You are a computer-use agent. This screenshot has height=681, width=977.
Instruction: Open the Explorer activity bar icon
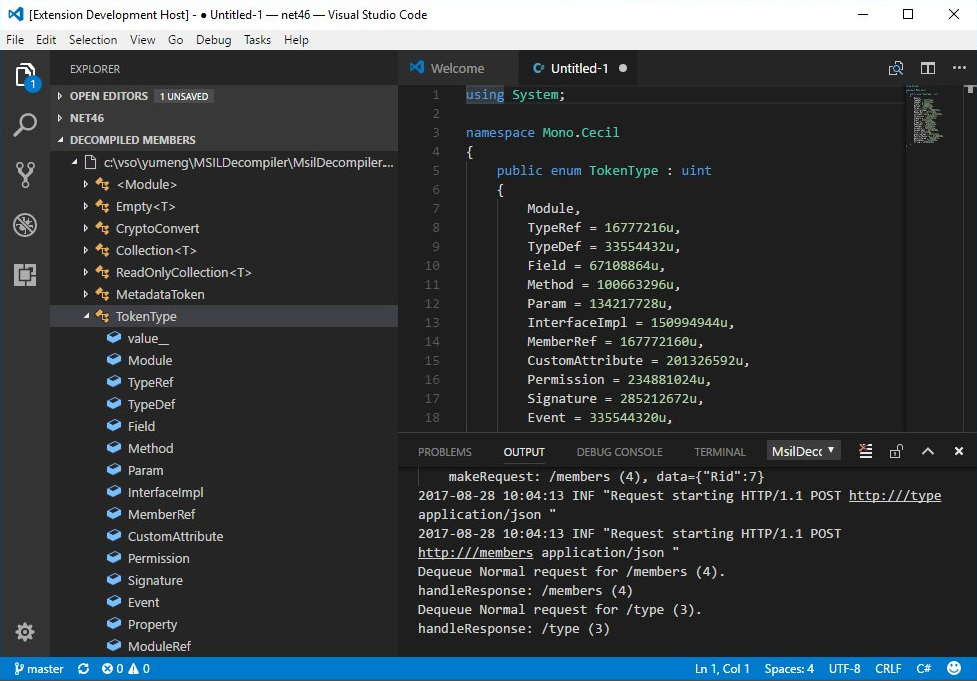point(26,77)
